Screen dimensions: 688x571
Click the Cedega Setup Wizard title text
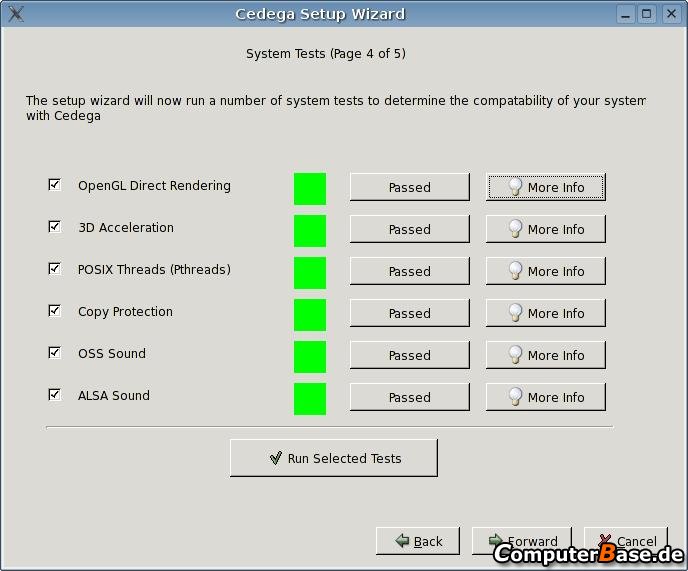point(320,14)
